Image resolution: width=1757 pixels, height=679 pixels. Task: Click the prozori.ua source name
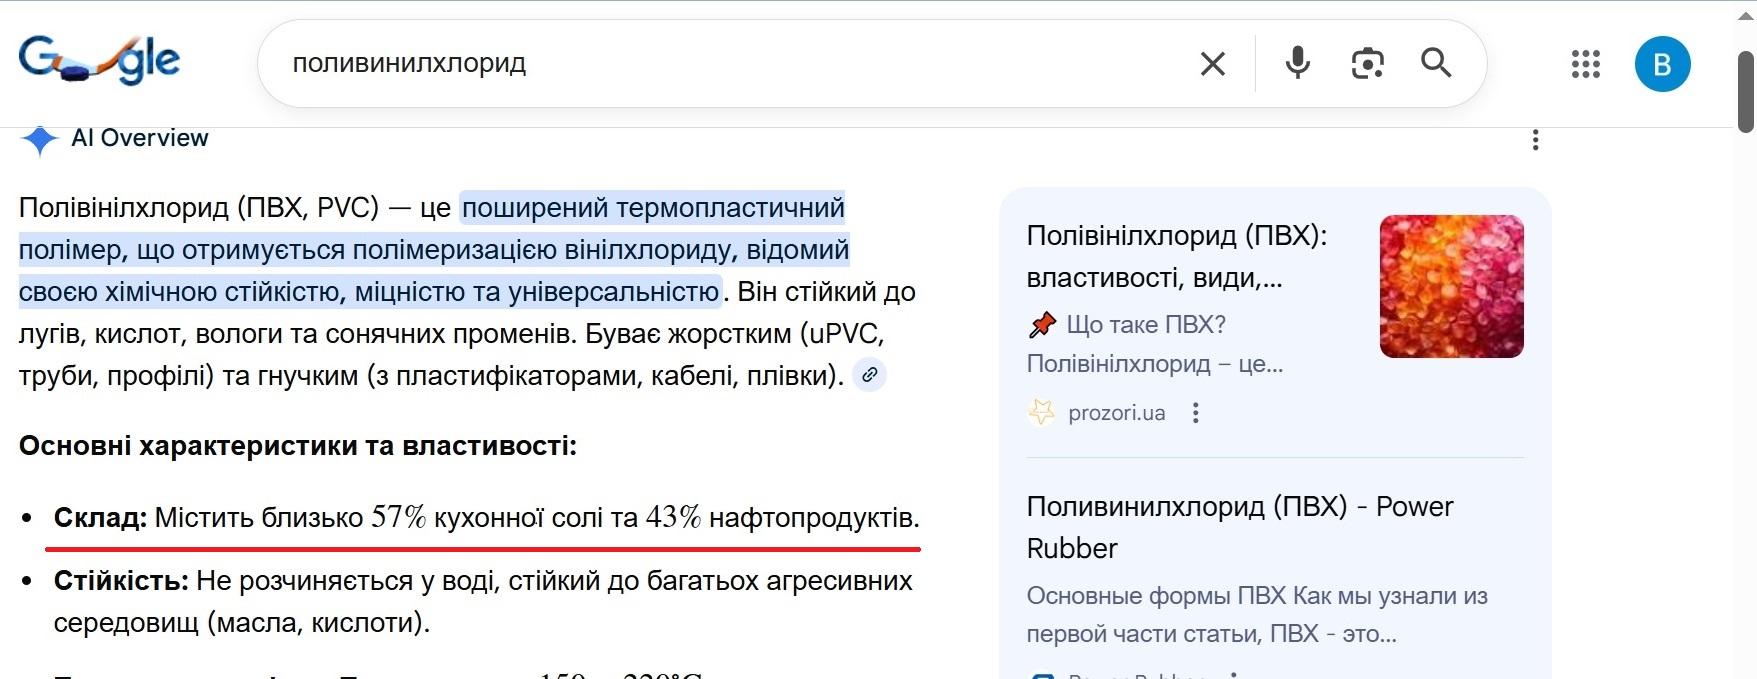(1116, 413)
